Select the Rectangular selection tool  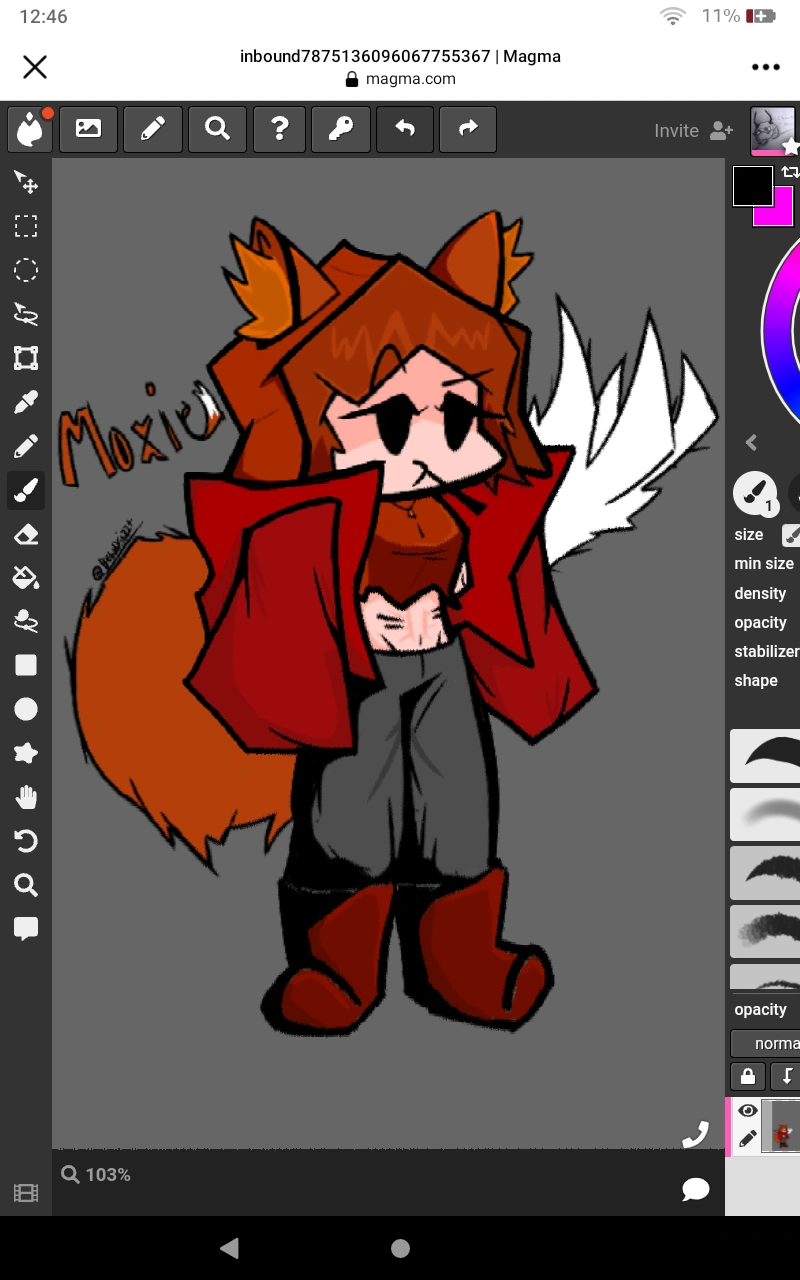[x=26, y=226]
